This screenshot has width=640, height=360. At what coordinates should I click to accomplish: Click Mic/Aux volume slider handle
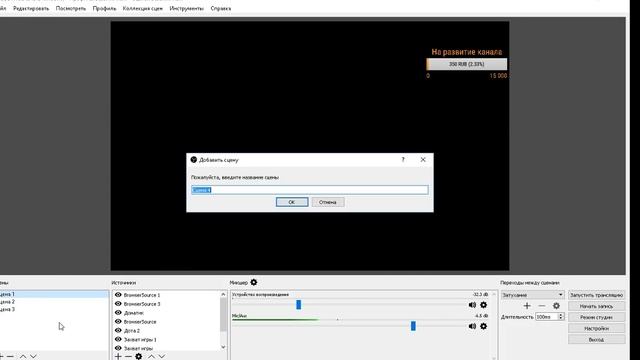[413, 326]
